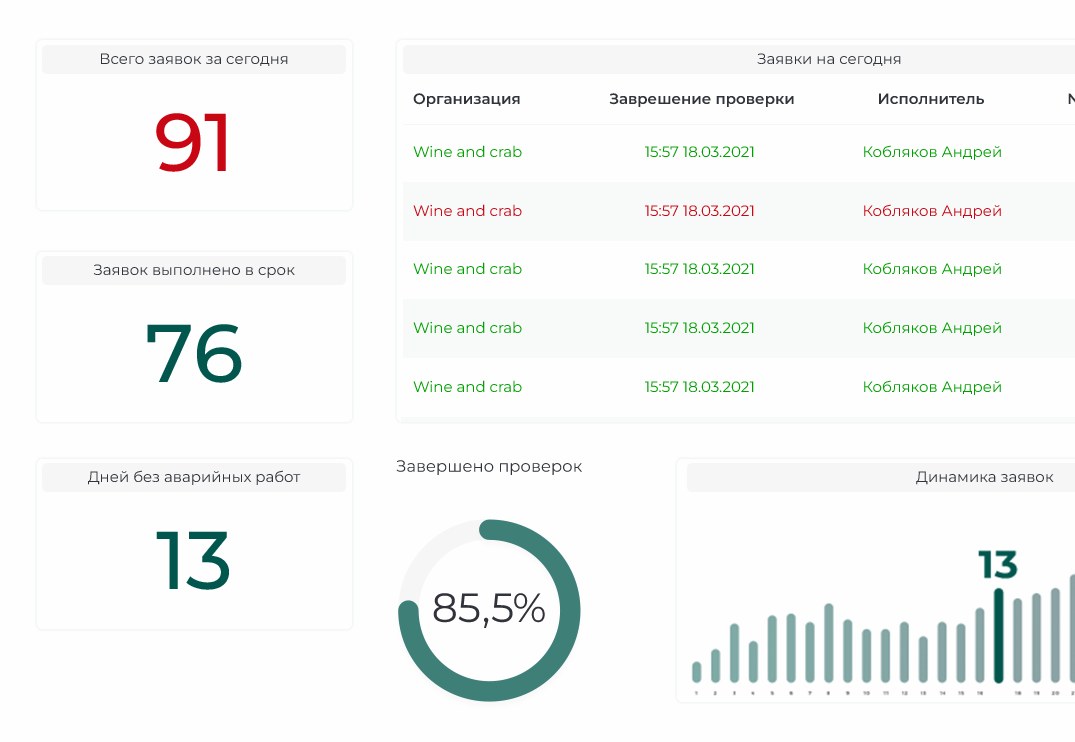Click the 'Заявок выполнено в срок' card header
Screen dimensions: 1075x742
tap(194, 270)
